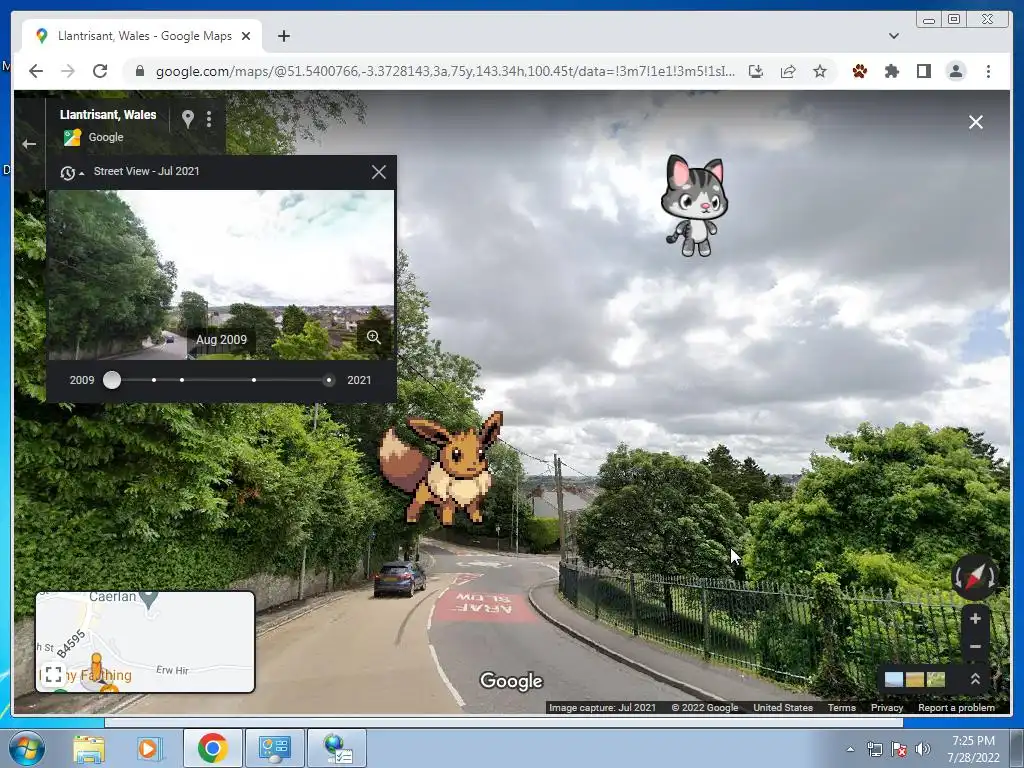Click the install app icon in address bar
The image size is (1024, 768).
click(x=756, y=71)
